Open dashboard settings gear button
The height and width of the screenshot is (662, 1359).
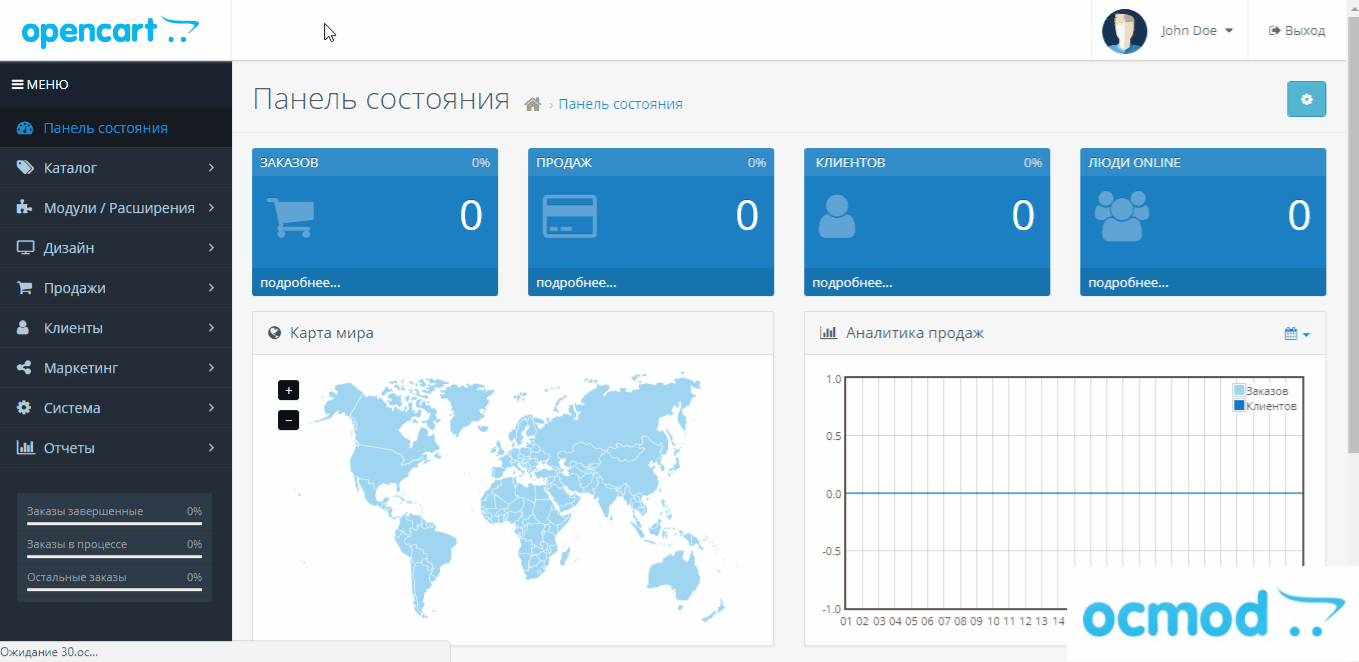pyautogui.click(x=1305, y=99)
